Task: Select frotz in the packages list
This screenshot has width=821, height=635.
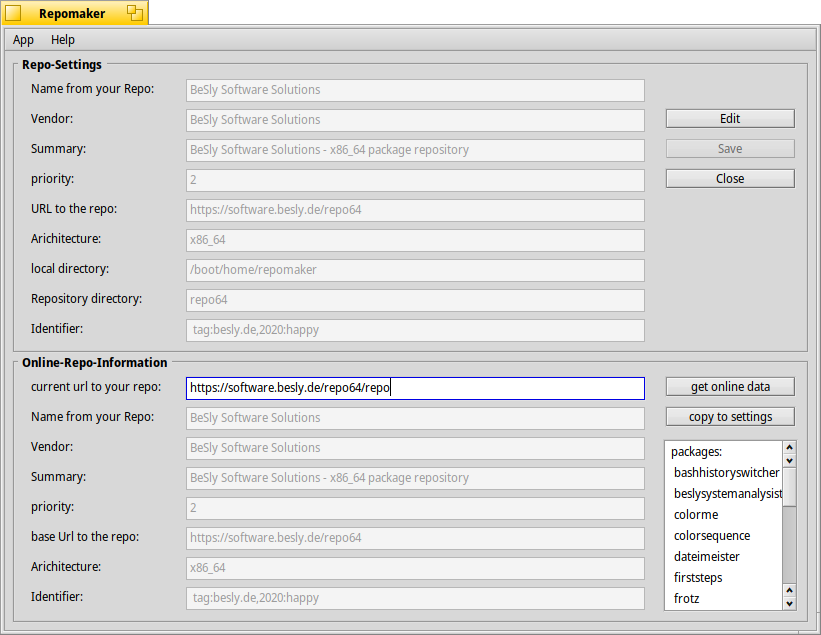Action: [686, 599]
